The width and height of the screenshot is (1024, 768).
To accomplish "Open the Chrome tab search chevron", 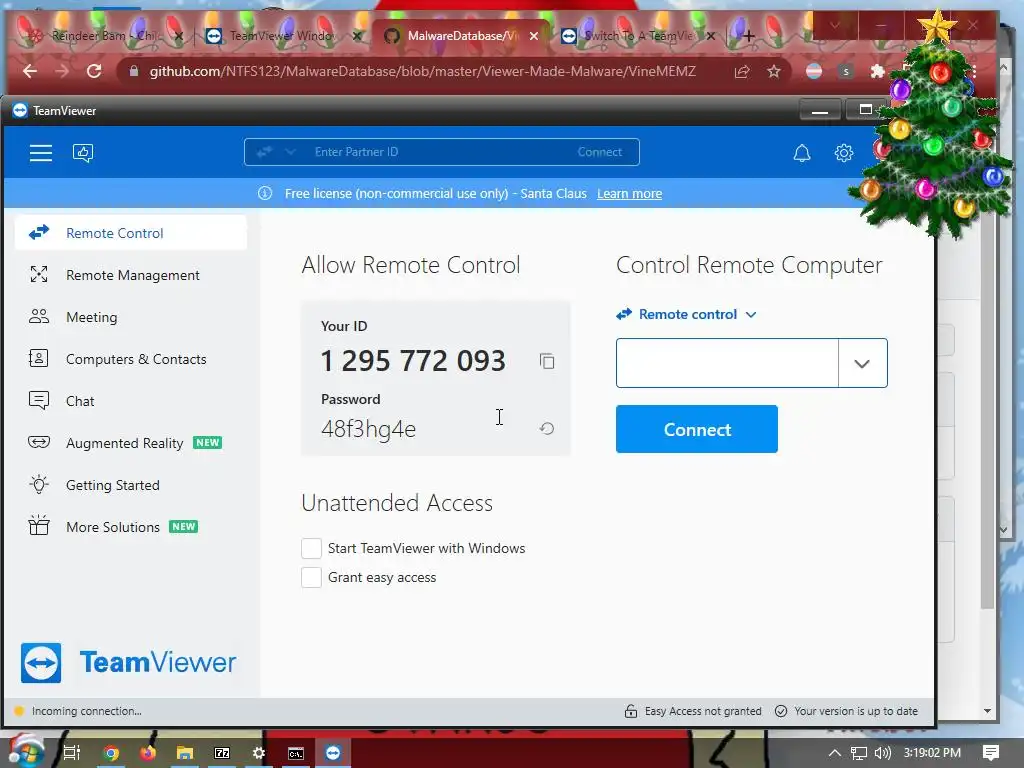I will (835, 26).
